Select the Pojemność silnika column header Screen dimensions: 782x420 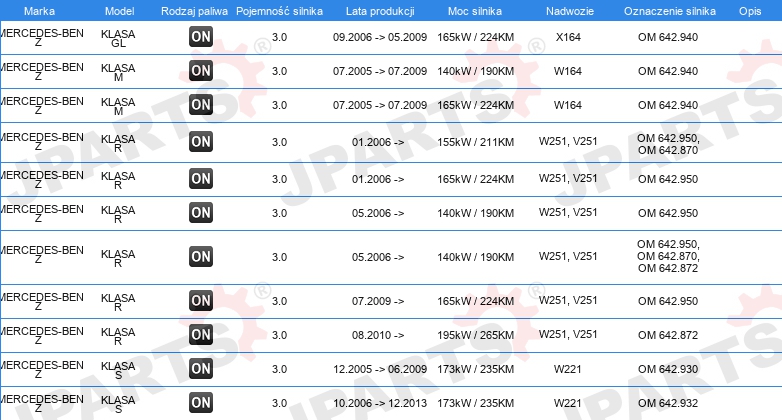(x=279, y=11)
